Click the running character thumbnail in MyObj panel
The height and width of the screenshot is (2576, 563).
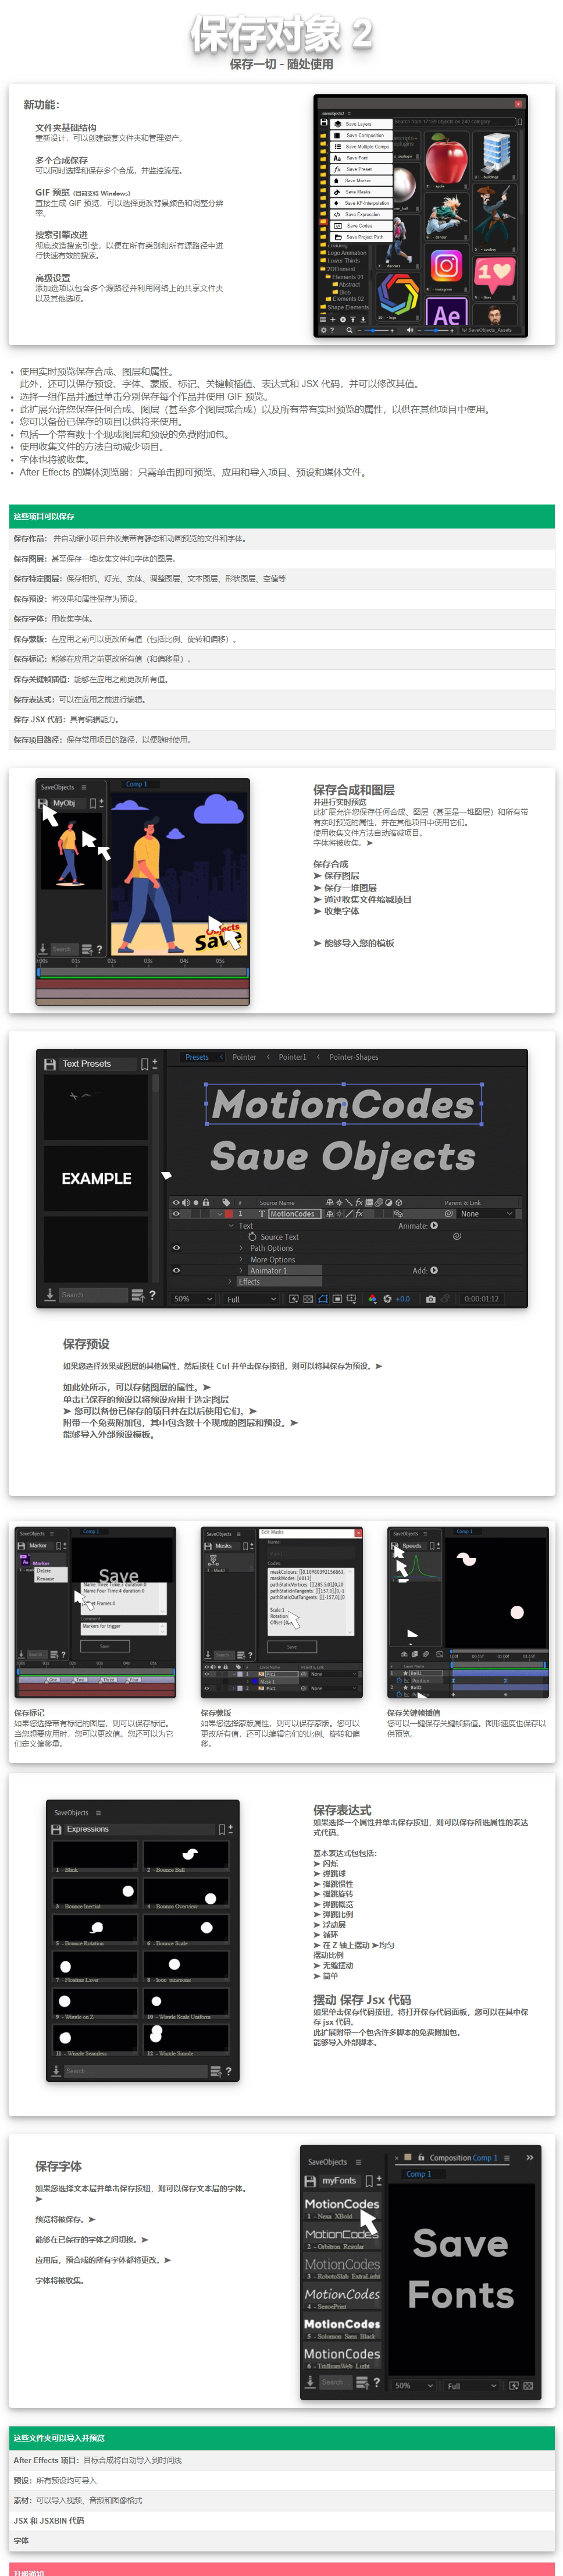pos(72,850)
